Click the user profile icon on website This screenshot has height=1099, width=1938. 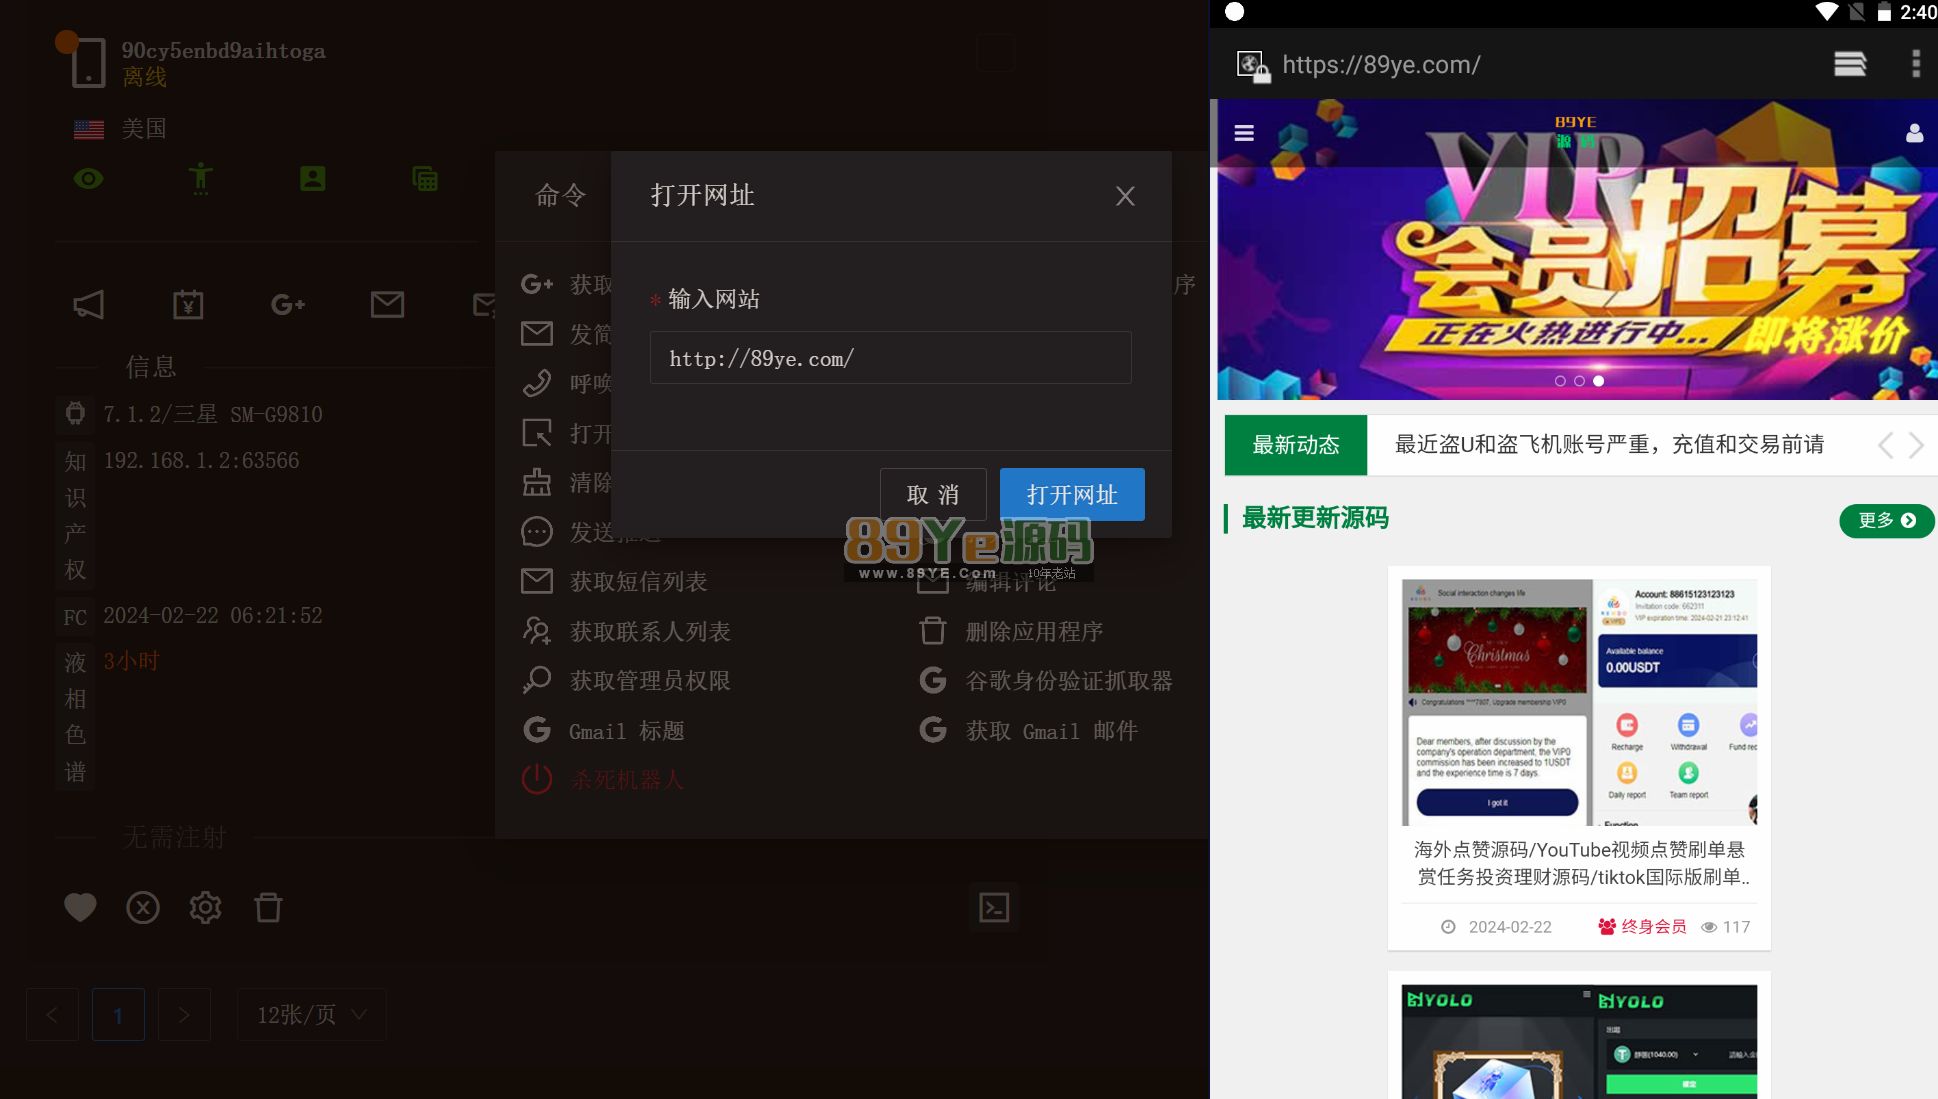tap(1914, 133)
